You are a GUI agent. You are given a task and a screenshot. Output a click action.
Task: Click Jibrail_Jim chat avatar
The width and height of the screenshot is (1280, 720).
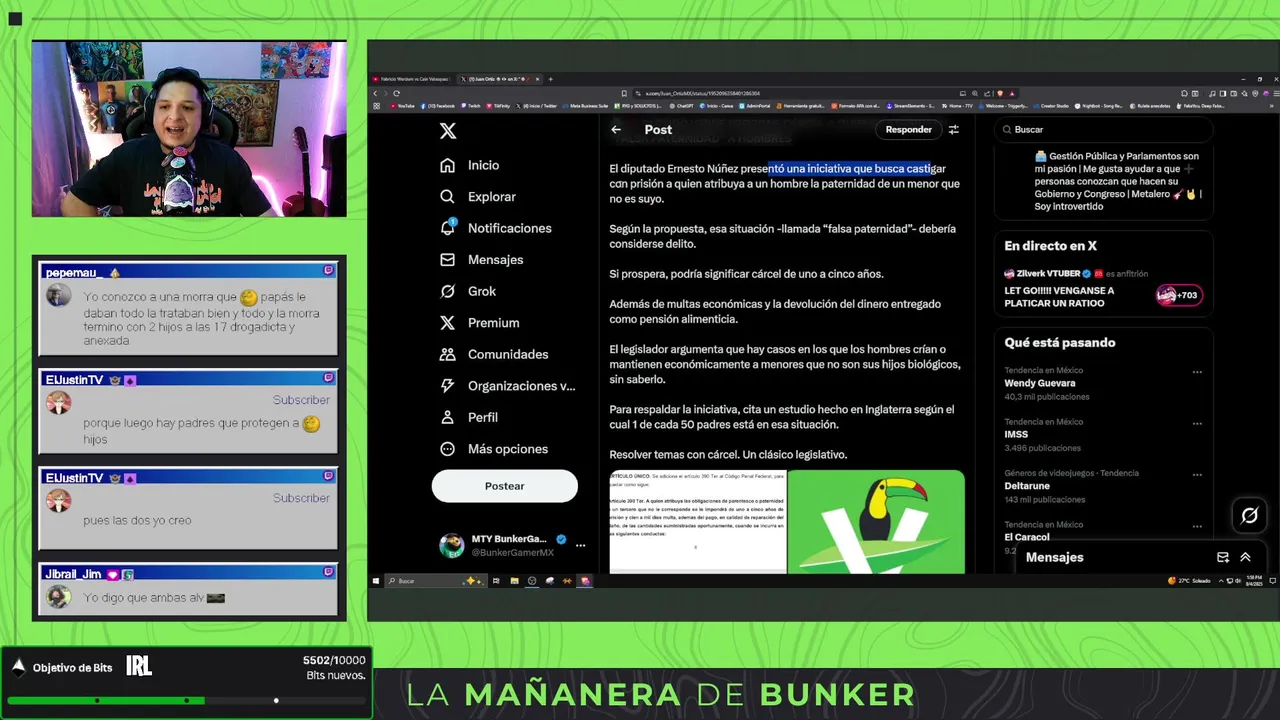tap(59, 597)
